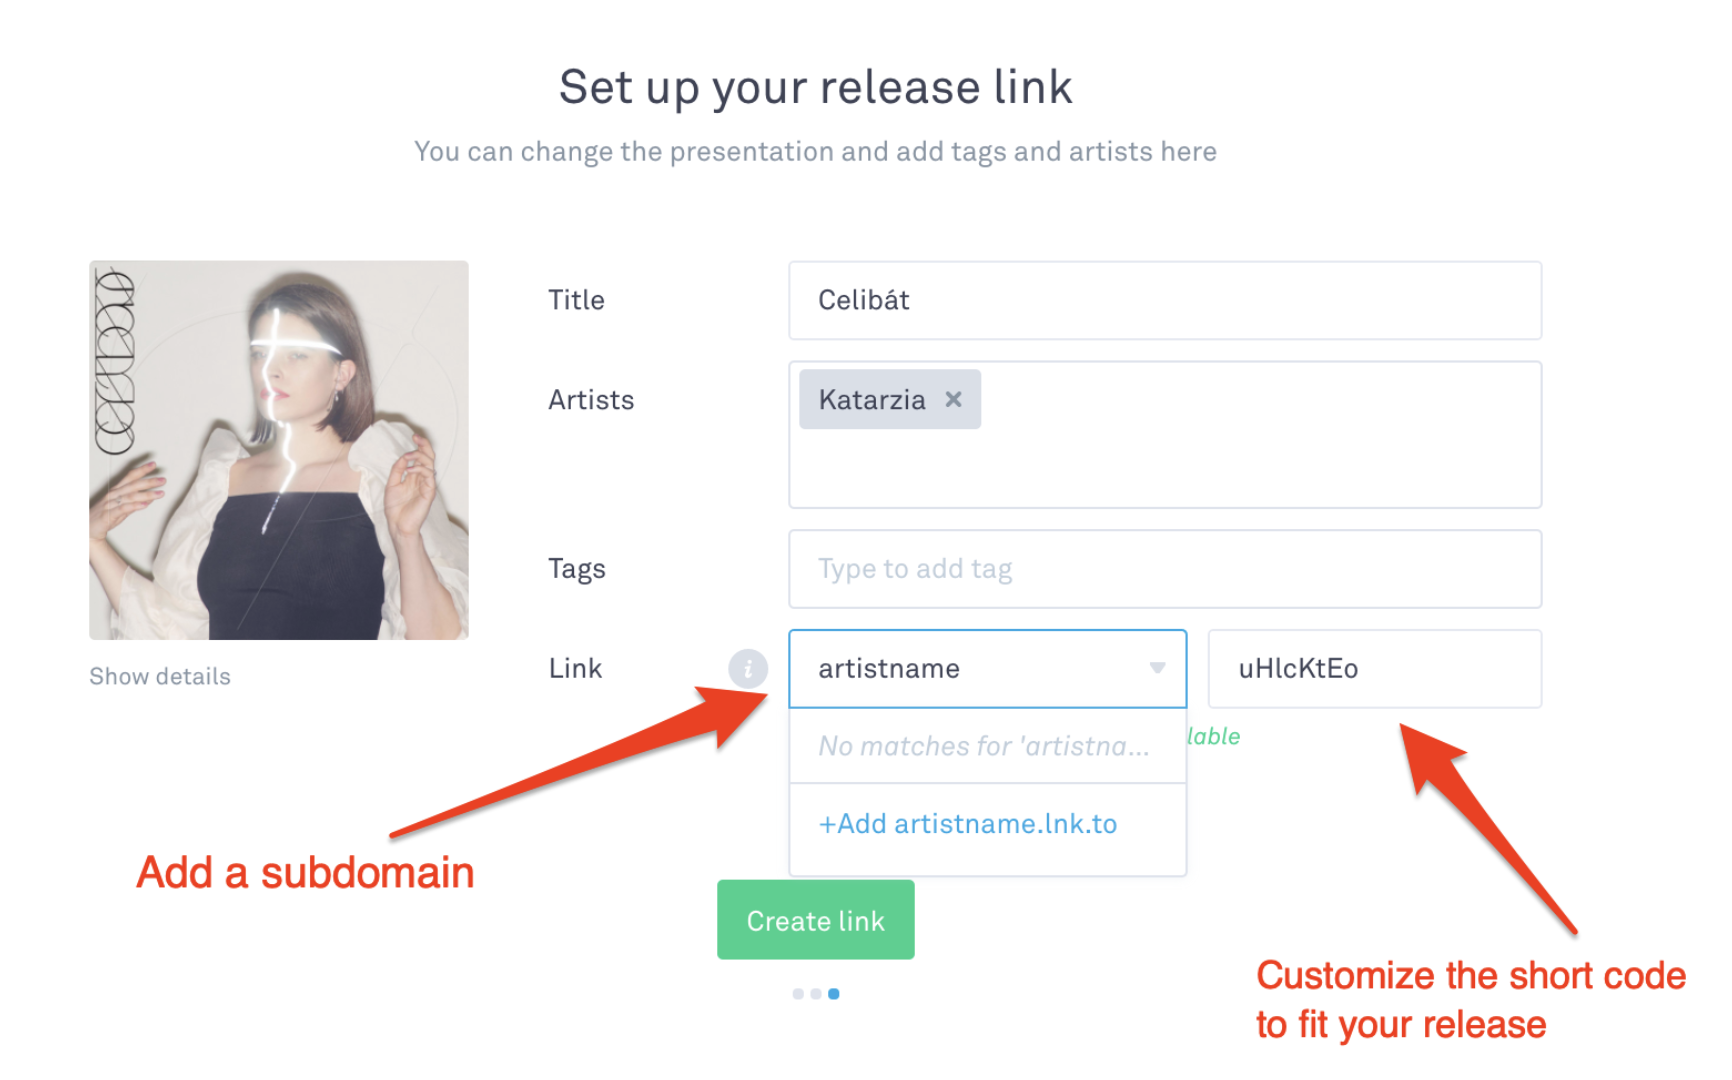Click the active third pagination dot
The height and width of the screenshot is (1080, 1732).
click(x=834, y=994)
